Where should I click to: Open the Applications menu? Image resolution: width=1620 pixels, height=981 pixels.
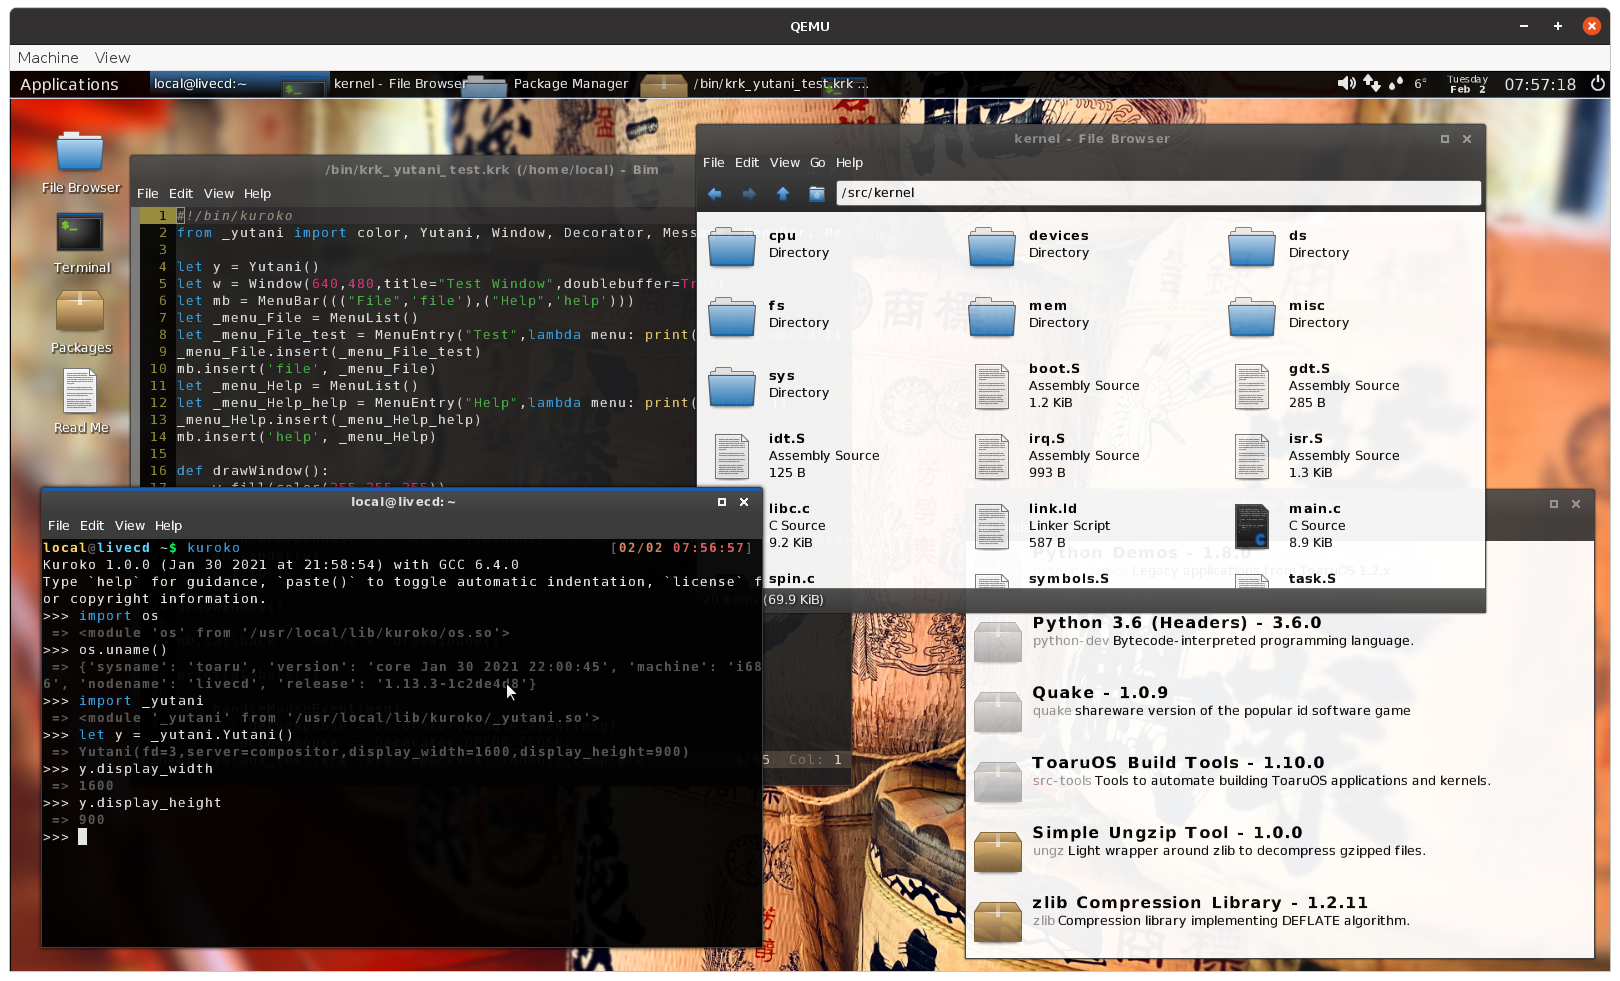70,84
